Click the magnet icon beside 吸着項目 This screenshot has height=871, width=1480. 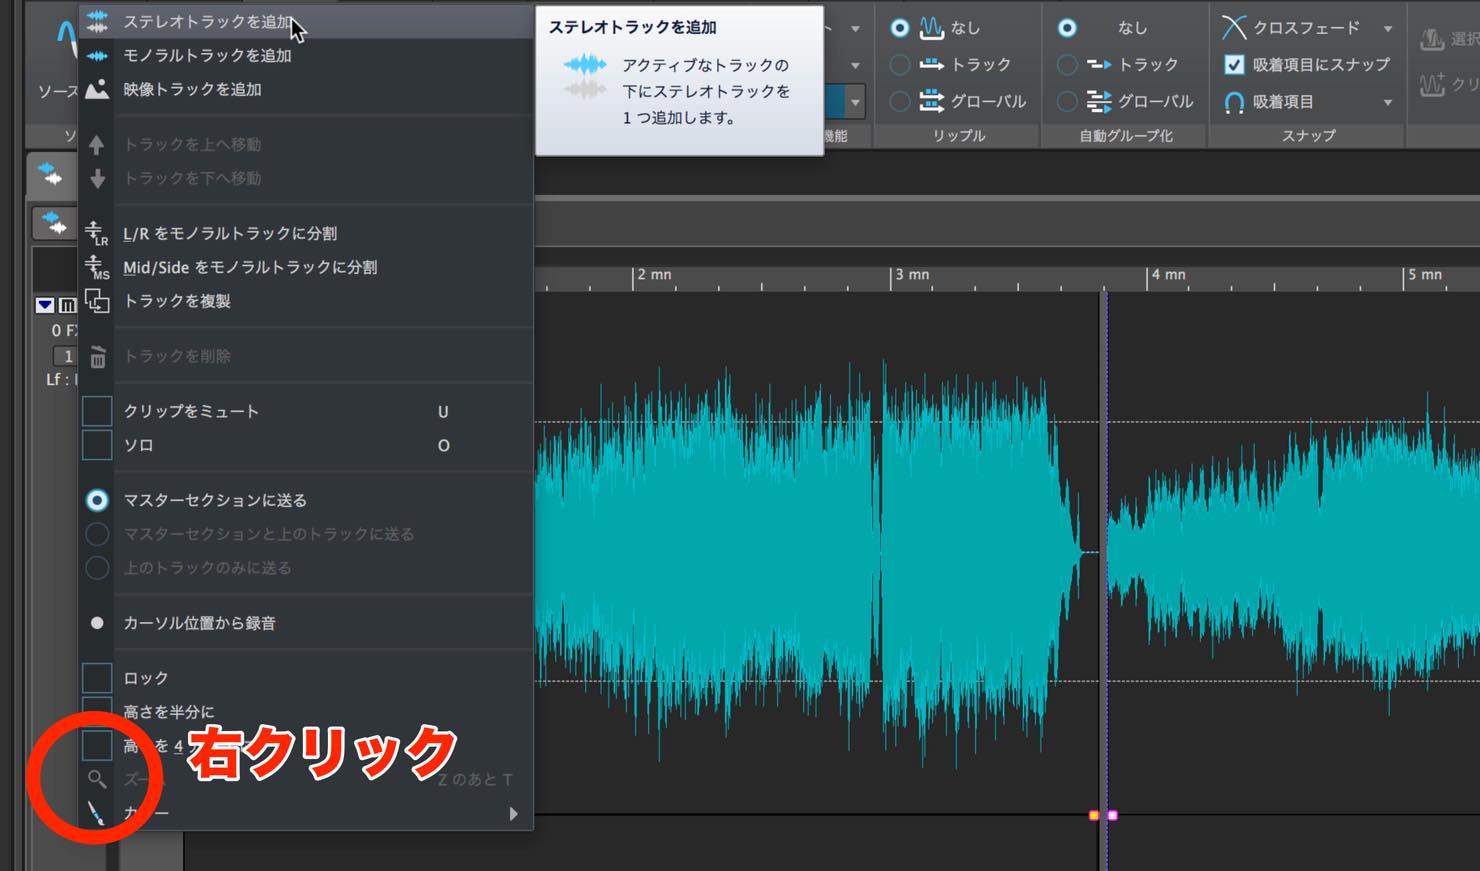[1234, 101]
